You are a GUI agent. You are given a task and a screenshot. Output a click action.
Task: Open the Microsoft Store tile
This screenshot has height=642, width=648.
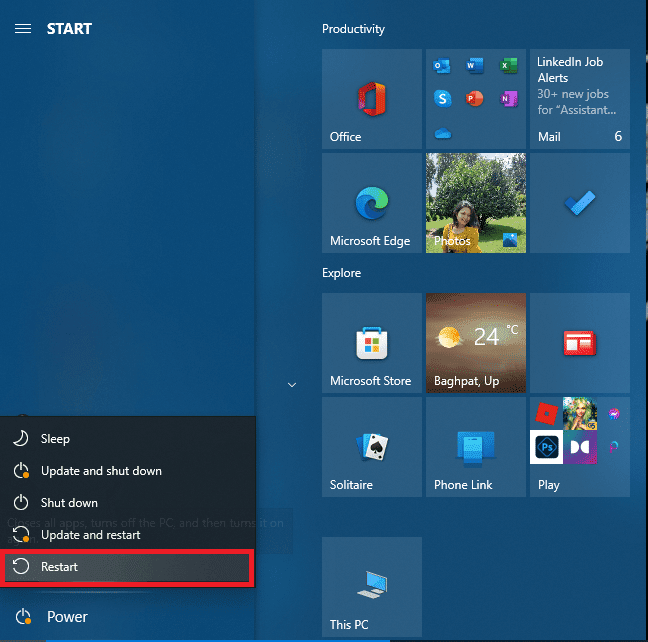click(372, 343)
